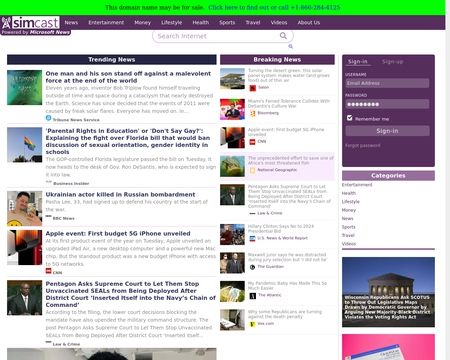
Task: Click The Guardian source icon
Action: [252, 267]
